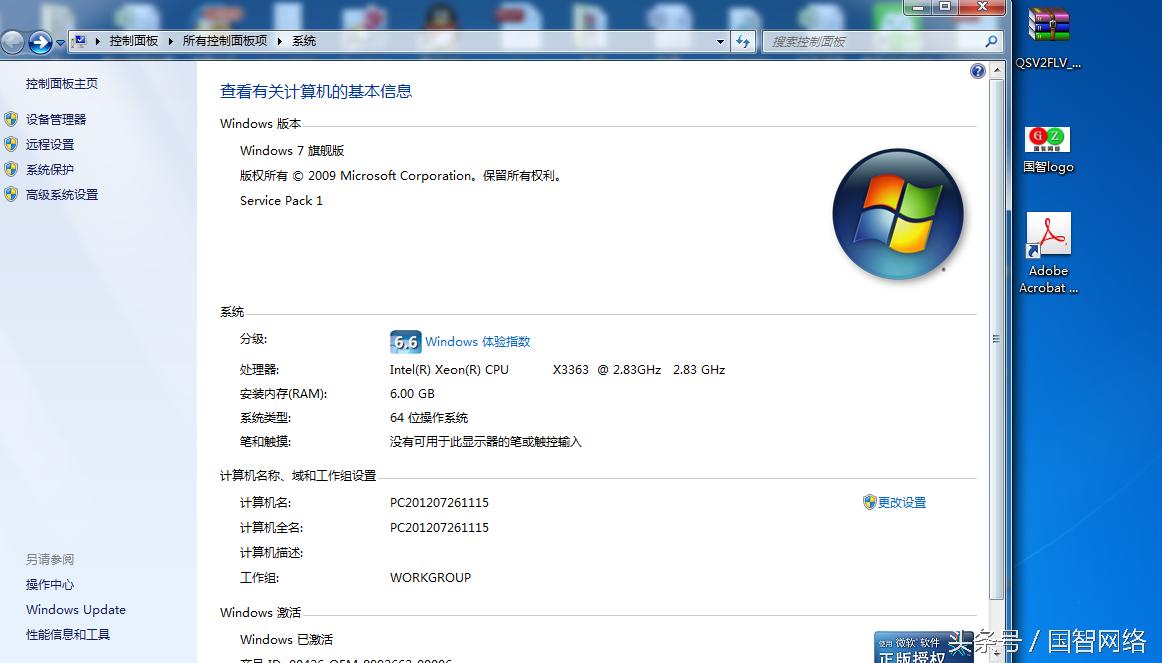Open recent pages dropdown next to Forward

tap(60, 43)
